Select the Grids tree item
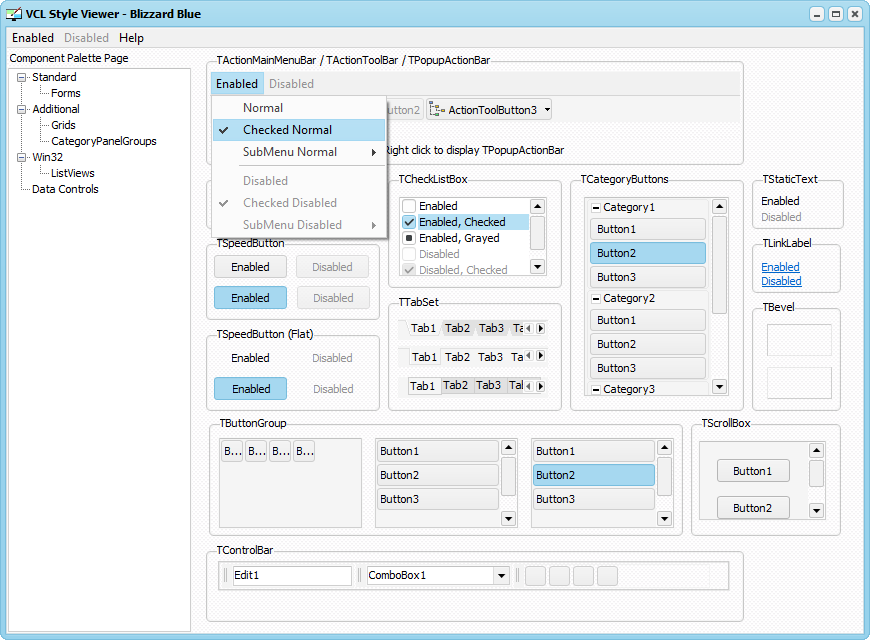This screenshot has width=870, height=640. (x=63, y=125)
